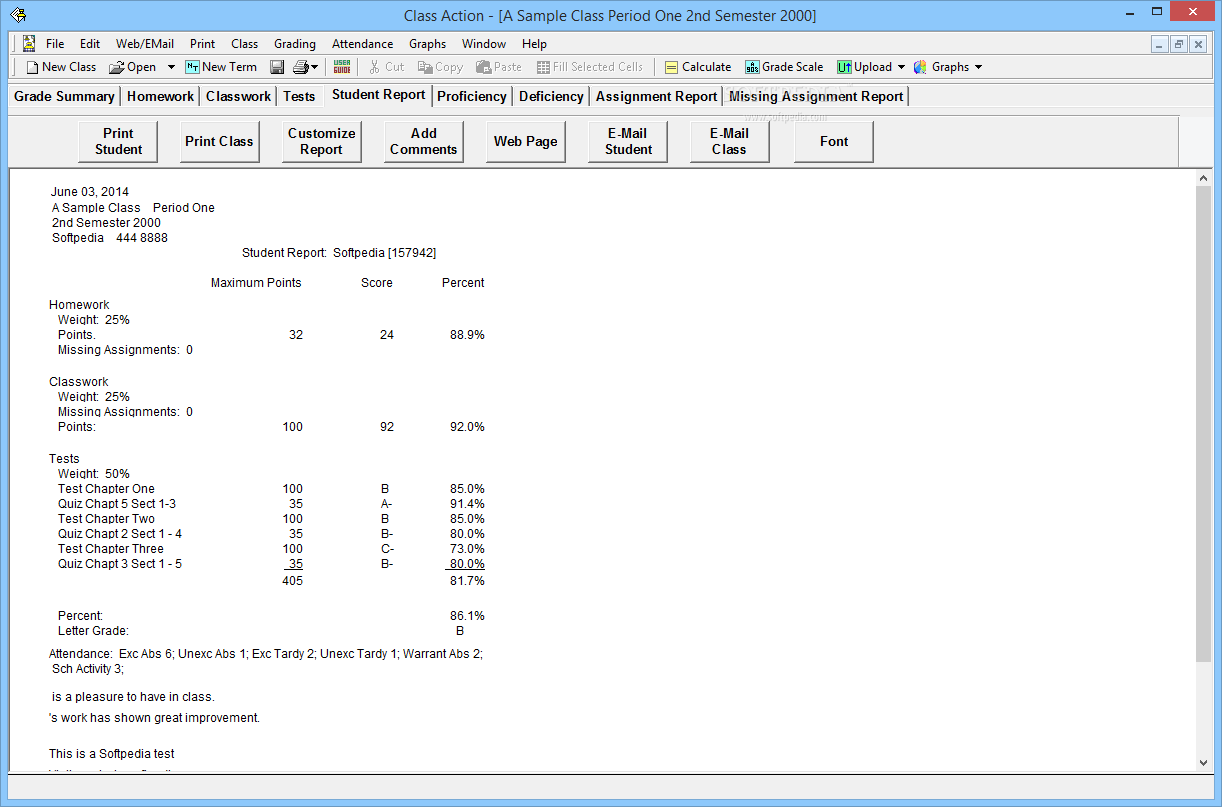The height and width of the screenshot is (807, 1222).
Task: Expand the Open dropdown arrow
Action: click(171, 67)
